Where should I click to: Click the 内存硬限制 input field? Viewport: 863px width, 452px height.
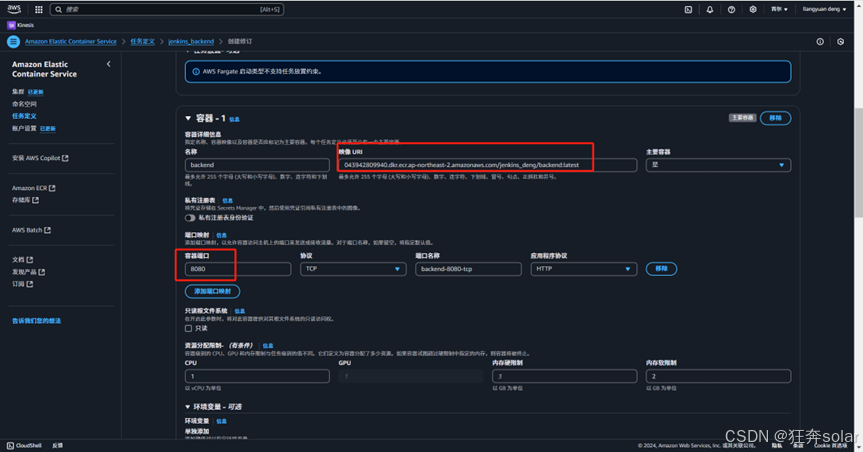tap(565, 376)
